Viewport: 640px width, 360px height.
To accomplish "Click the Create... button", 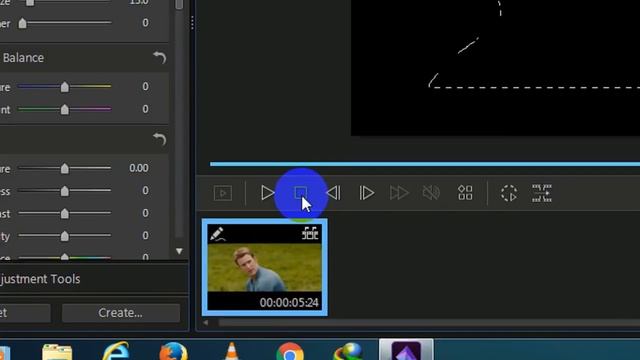I will pyautogui.click(x=121, y=313).
